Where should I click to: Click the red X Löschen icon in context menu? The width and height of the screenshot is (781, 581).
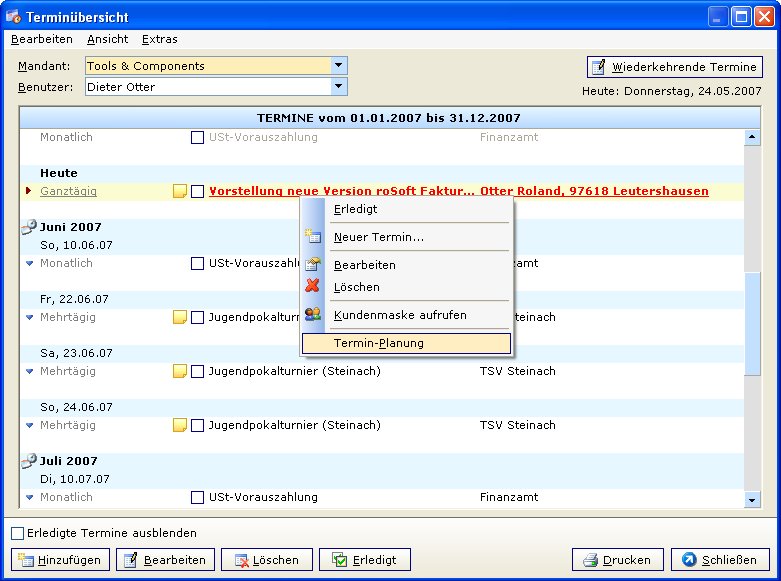313,287
